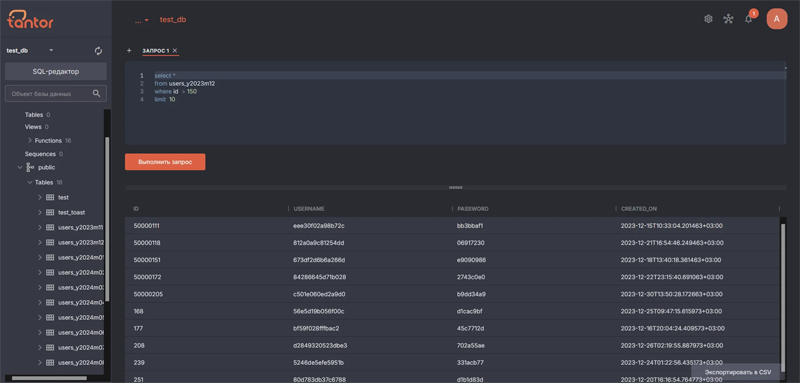Click the editor/results splitter handle
Screen dimensions: 800x383
click(455, 188)
